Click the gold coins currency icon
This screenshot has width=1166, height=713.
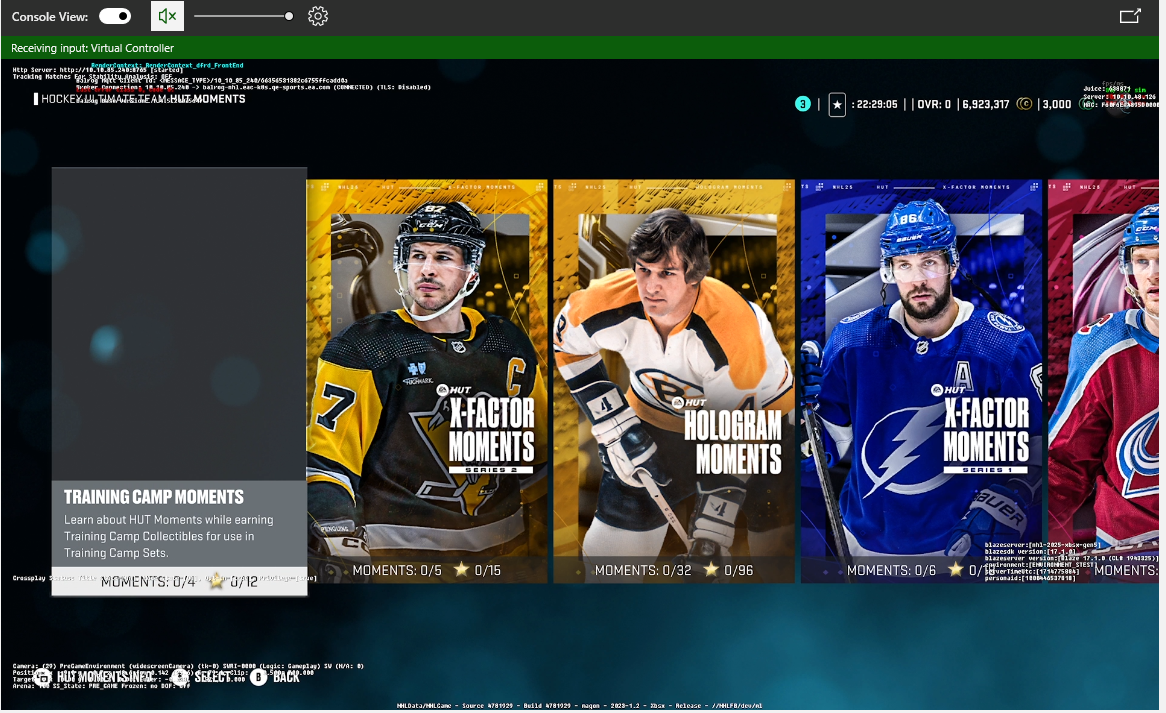point(1024,104)
